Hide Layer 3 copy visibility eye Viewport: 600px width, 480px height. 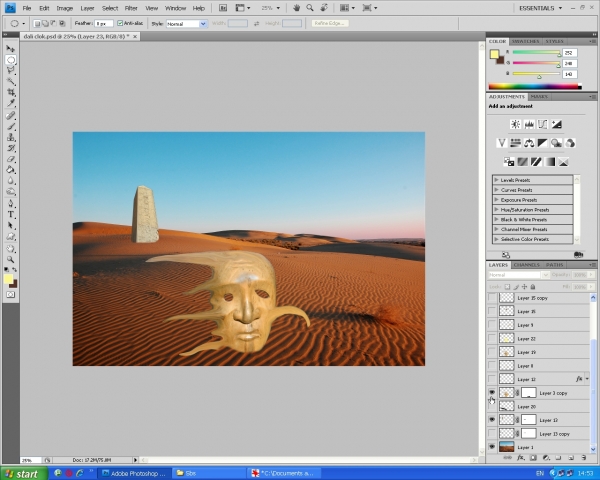pos(492,392)
